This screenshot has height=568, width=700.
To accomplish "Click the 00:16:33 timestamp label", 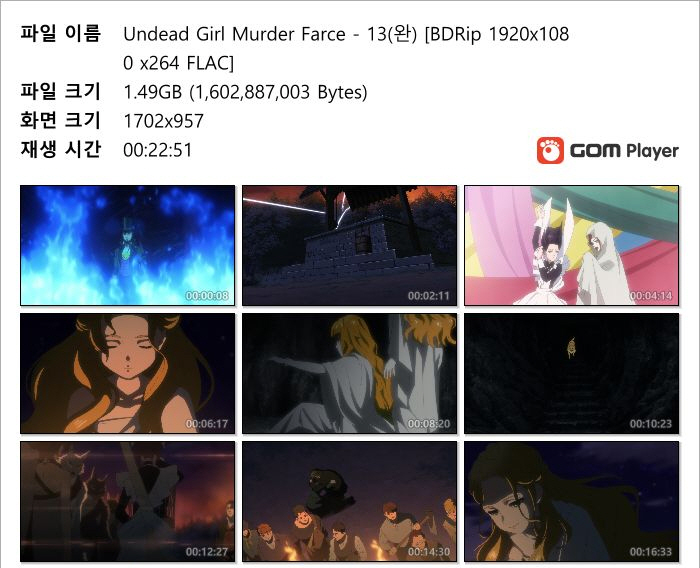I will (650, 551).
